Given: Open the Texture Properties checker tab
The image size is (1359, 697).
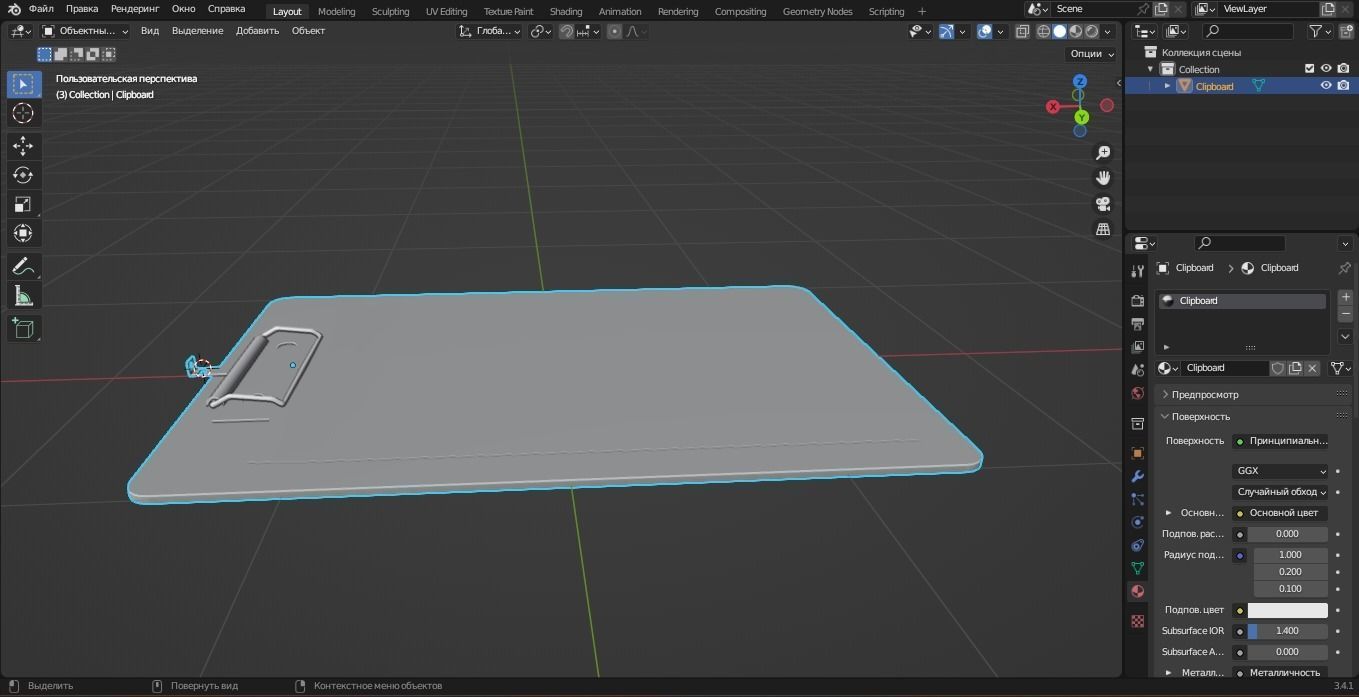Looking at the screenshot, I should (1137, 623).
